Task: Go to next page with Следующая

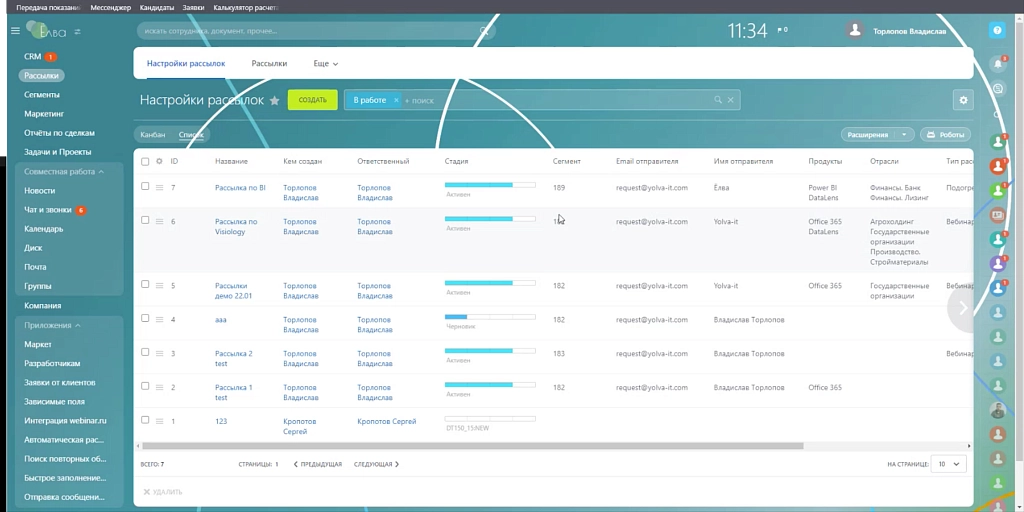Action: [377, 464]
